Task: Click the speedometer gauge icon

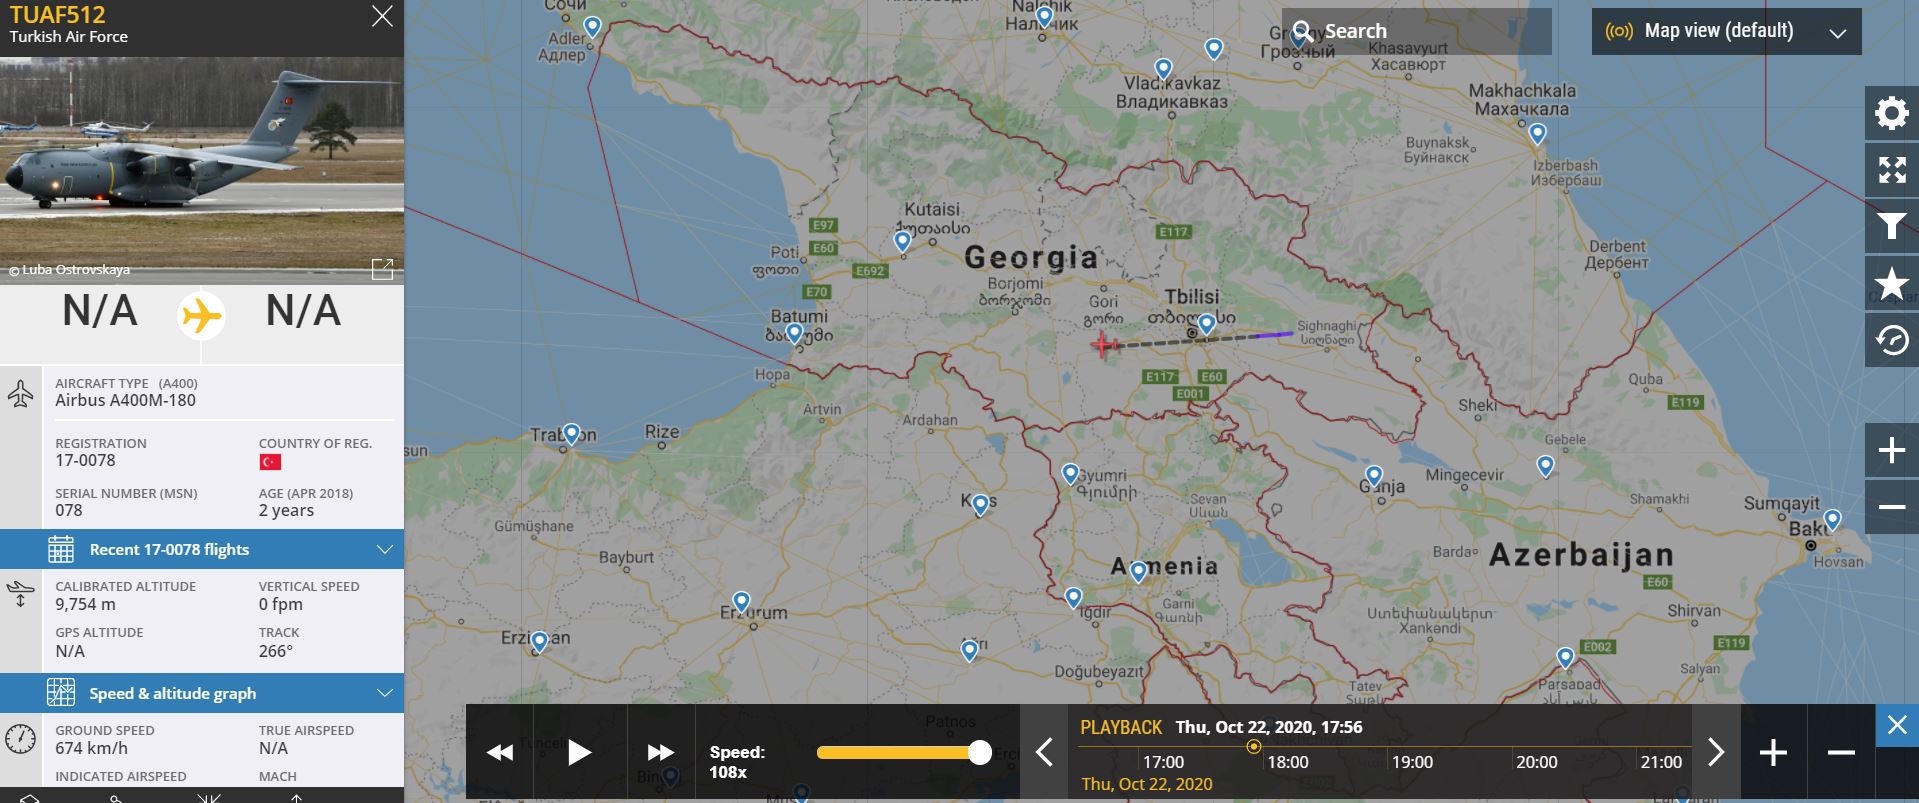Action: click(x=20, y=739)
